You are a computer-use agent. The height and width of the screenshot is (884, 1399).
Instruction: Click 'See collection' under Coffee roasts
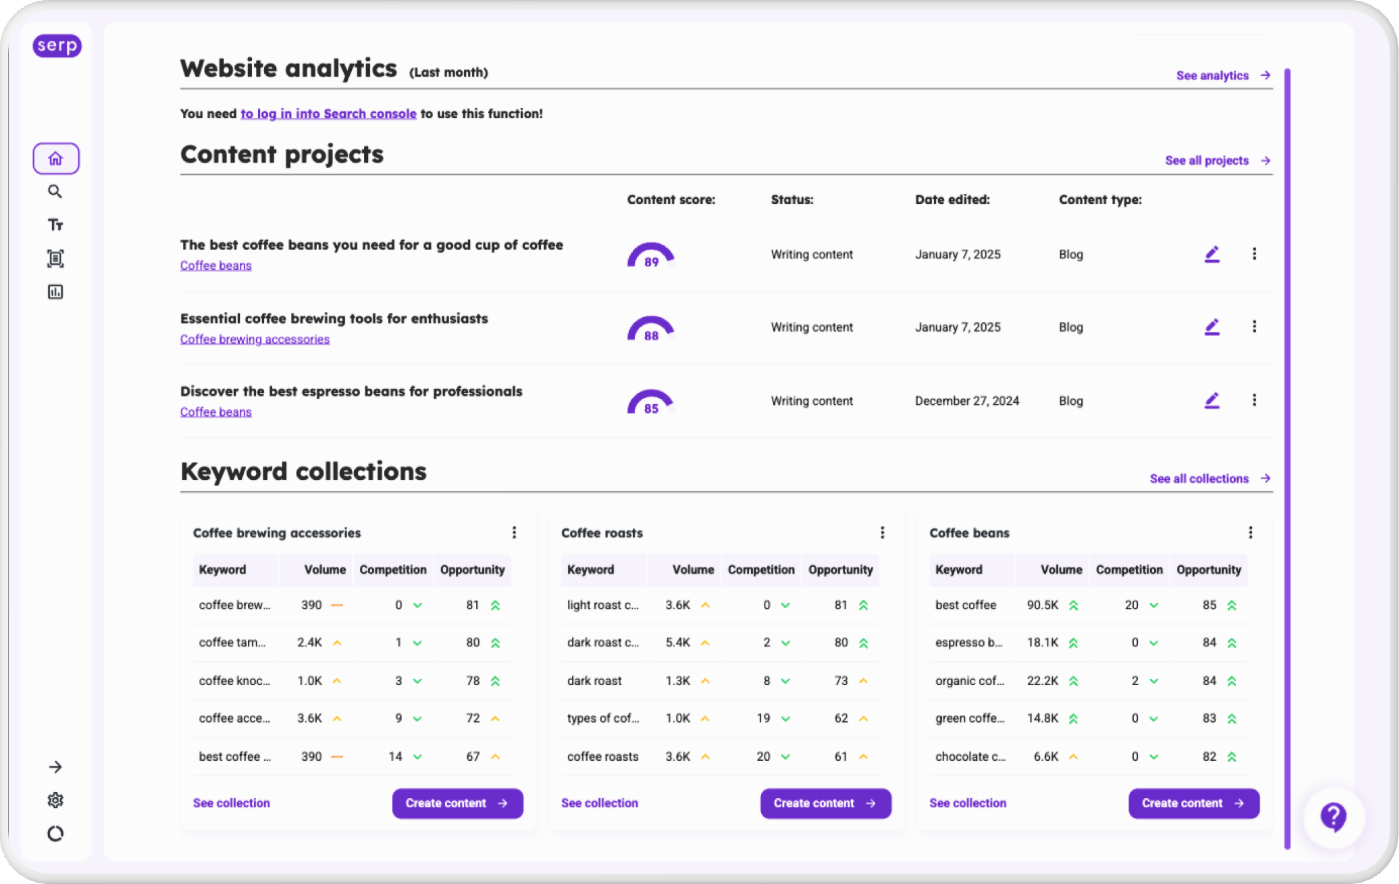tap(599, 803)
